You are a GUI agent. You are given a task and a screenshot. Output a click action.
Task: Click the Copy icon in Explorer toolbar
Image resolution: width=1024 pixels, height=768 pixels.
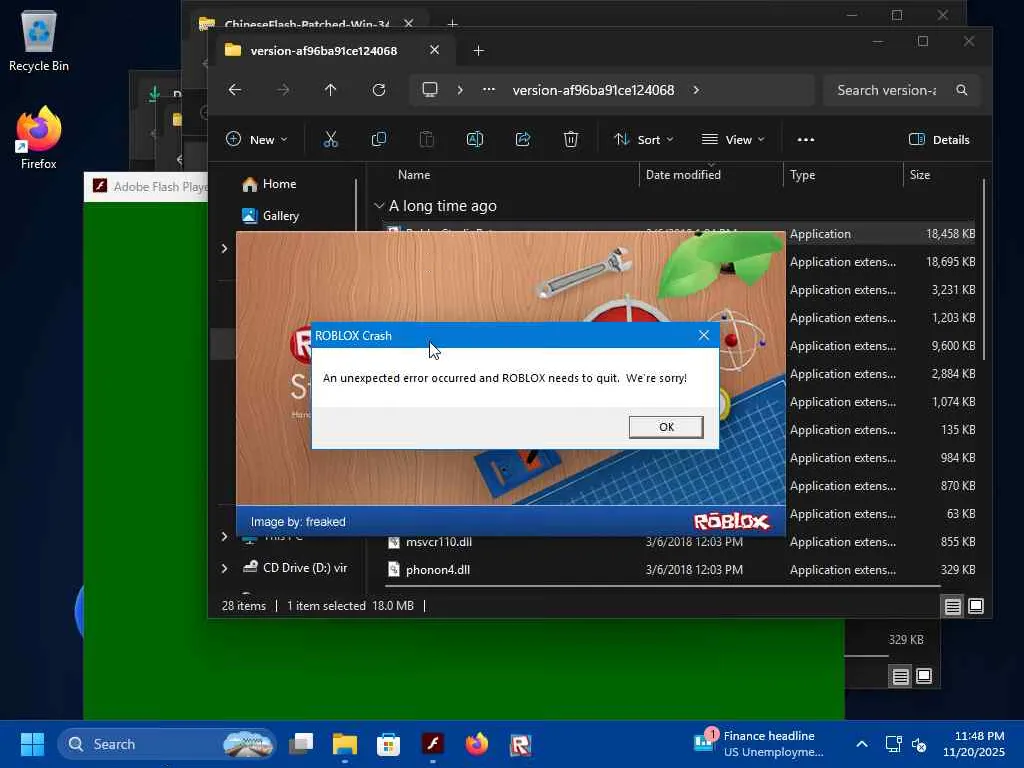tap(379, 139)
